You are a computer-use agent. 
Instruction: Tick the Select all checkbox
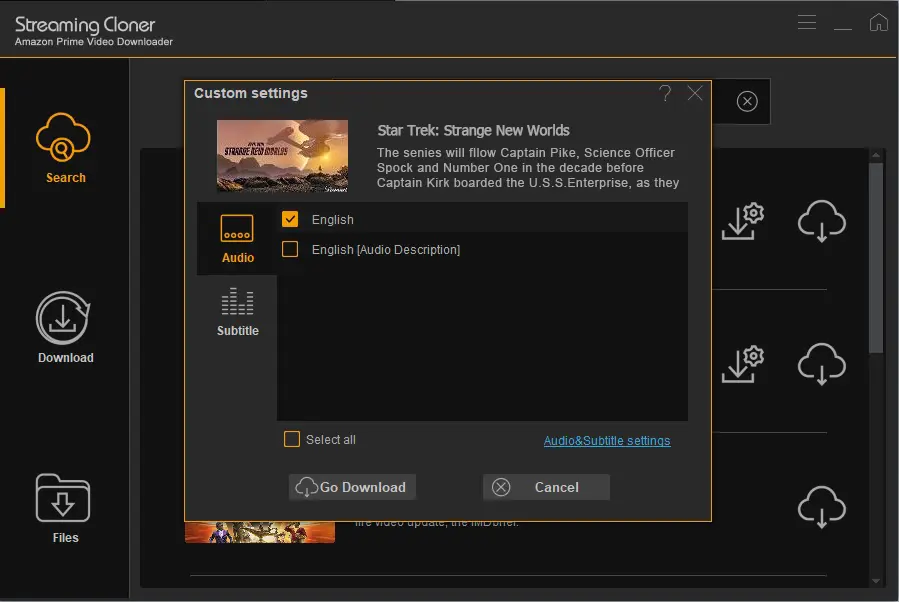(x=292, y=439)
